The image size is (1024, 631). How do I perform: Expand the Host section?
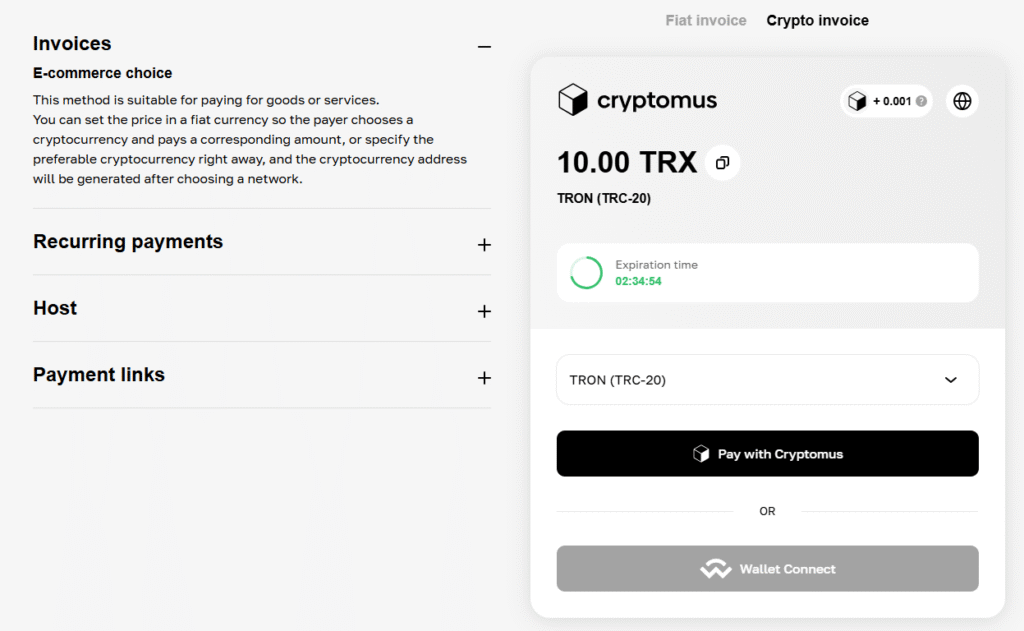click(x=484, y=311)
